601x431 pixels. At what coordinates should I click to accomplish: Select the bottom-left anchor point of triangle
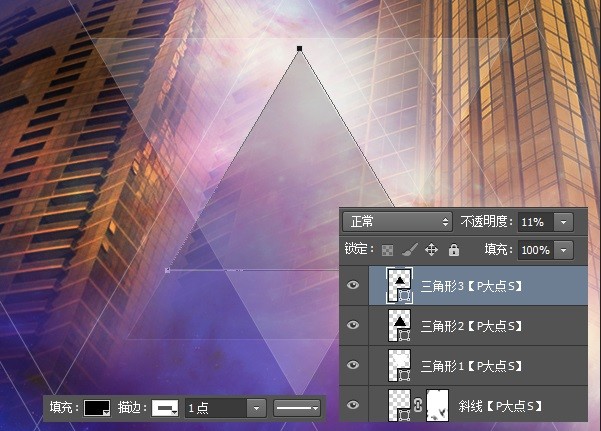pyautogui.click(x=167, y=270)
